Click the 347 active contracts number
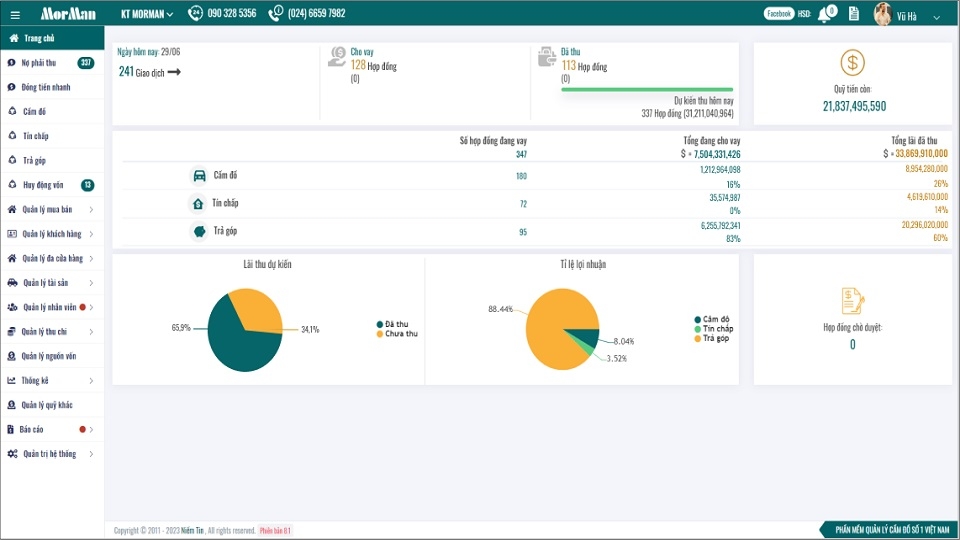Image resolution: width=960 pixels, height=540 pixels. (x=521, y=154)
